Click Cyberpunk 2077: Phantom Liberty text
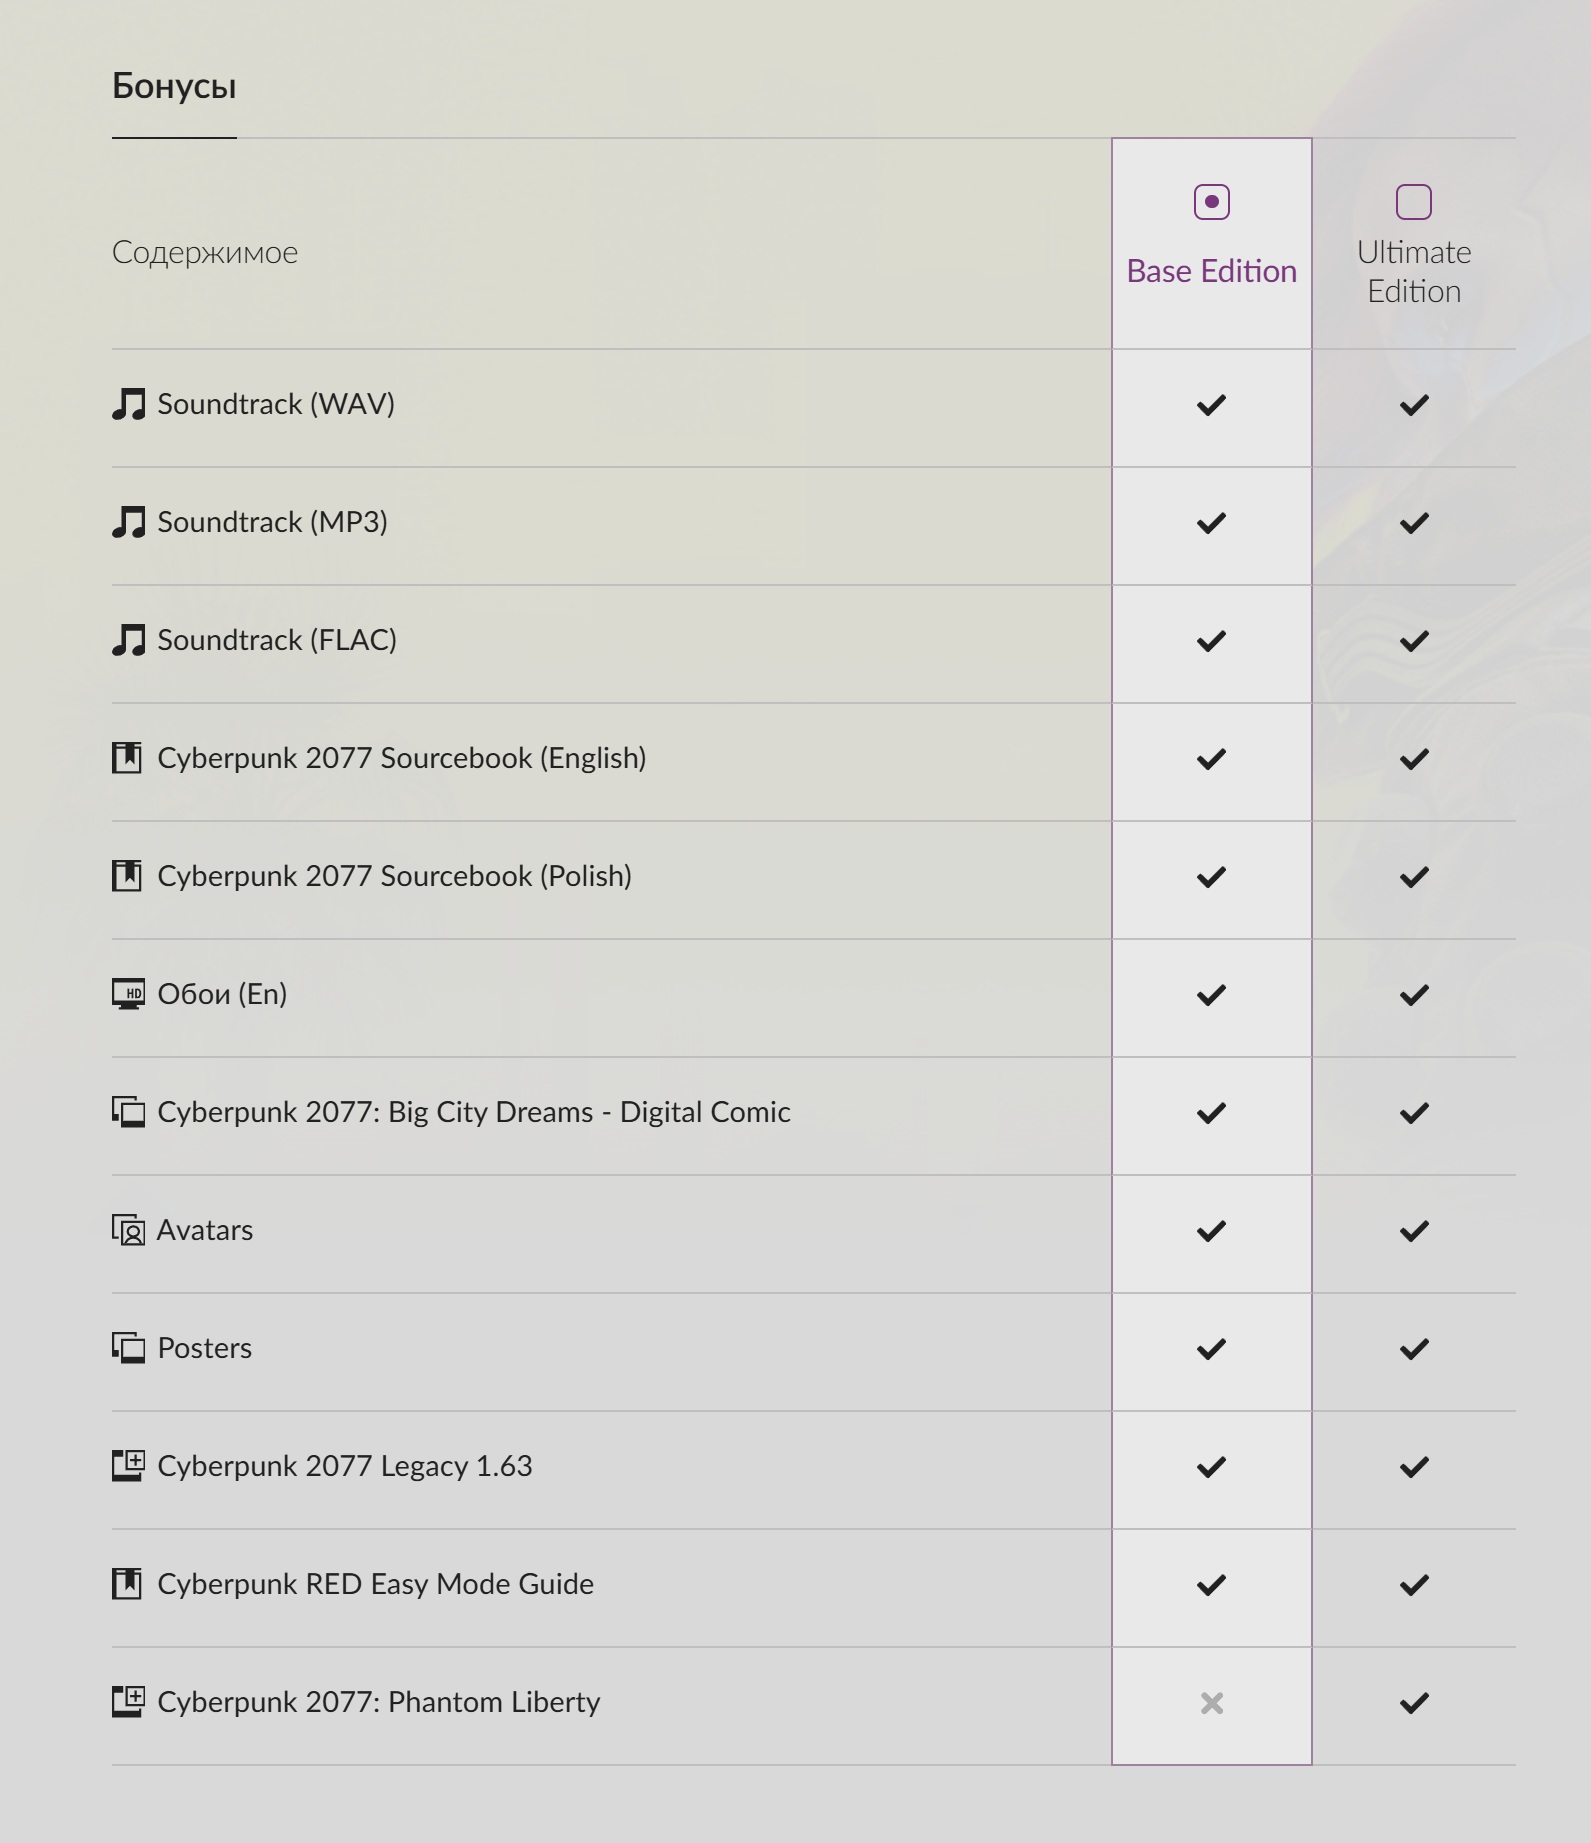This screenshot has height=1843, width=1591. tap(379, 1702)
